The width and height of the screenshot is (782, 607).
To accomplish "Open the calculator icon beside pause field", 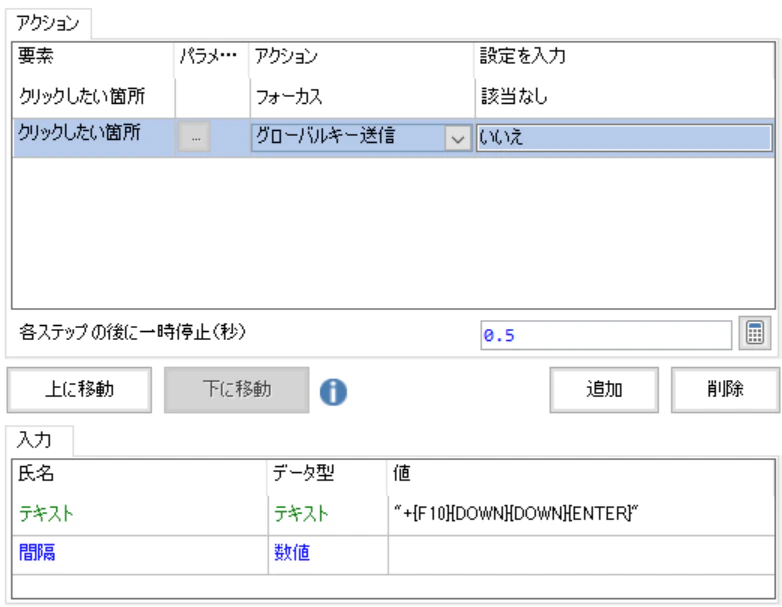I will [755, 333].
